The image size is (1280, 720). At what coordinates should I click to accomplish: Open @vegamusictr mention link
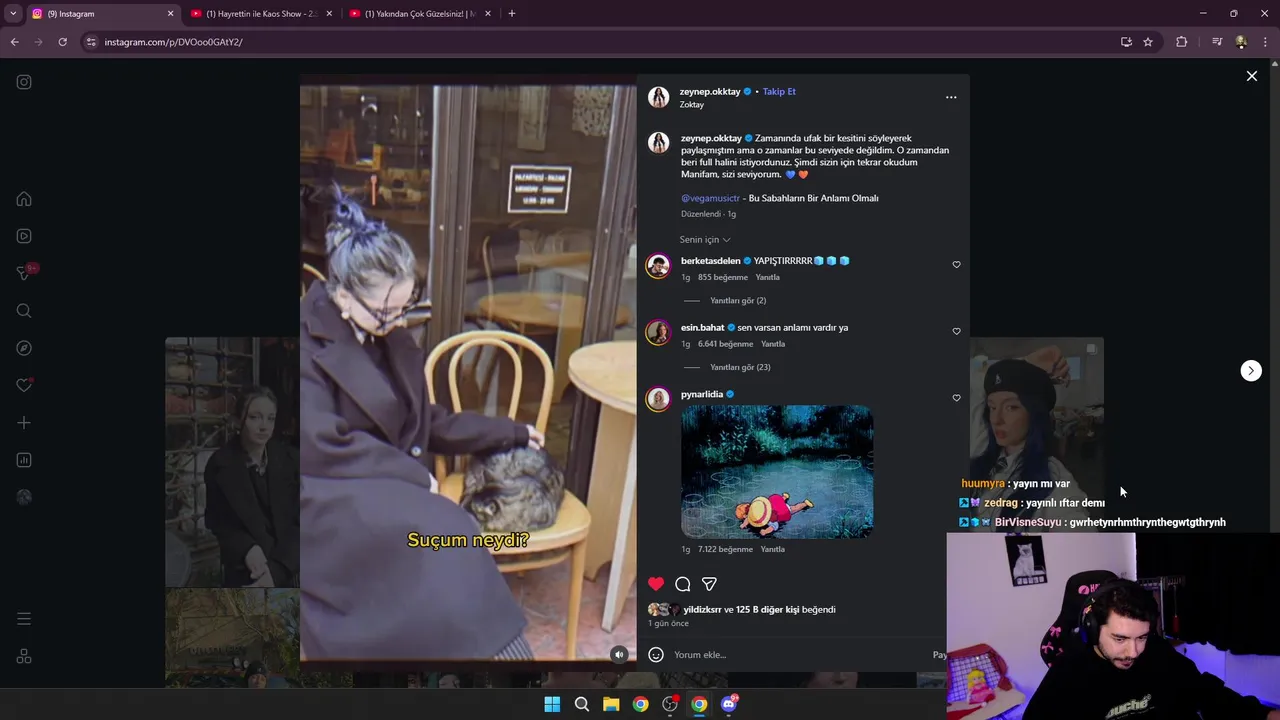tap(710, 198)
